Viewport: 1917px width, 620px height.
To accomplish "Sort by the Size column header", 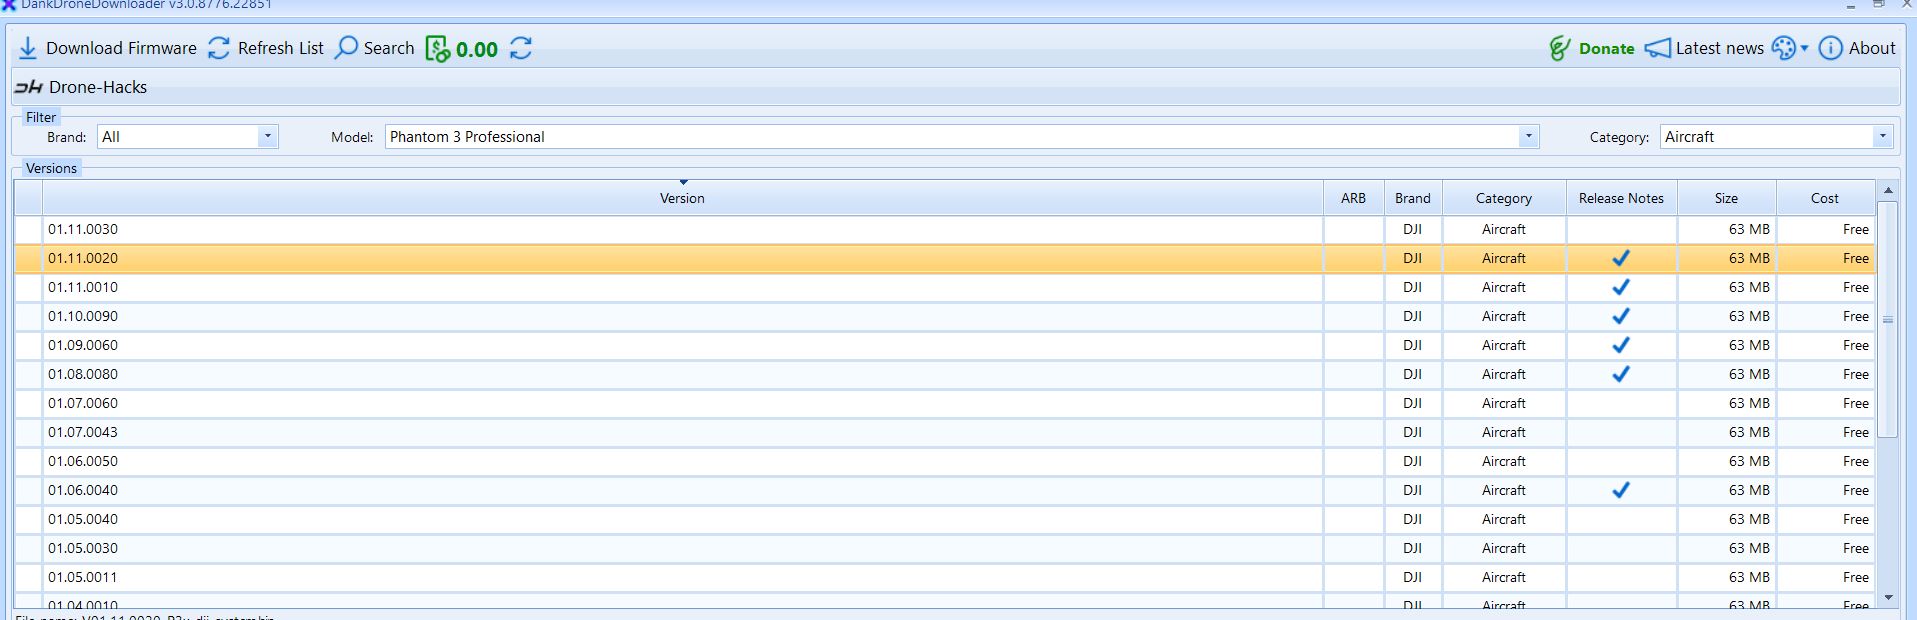I will [x=1726, y=198].
